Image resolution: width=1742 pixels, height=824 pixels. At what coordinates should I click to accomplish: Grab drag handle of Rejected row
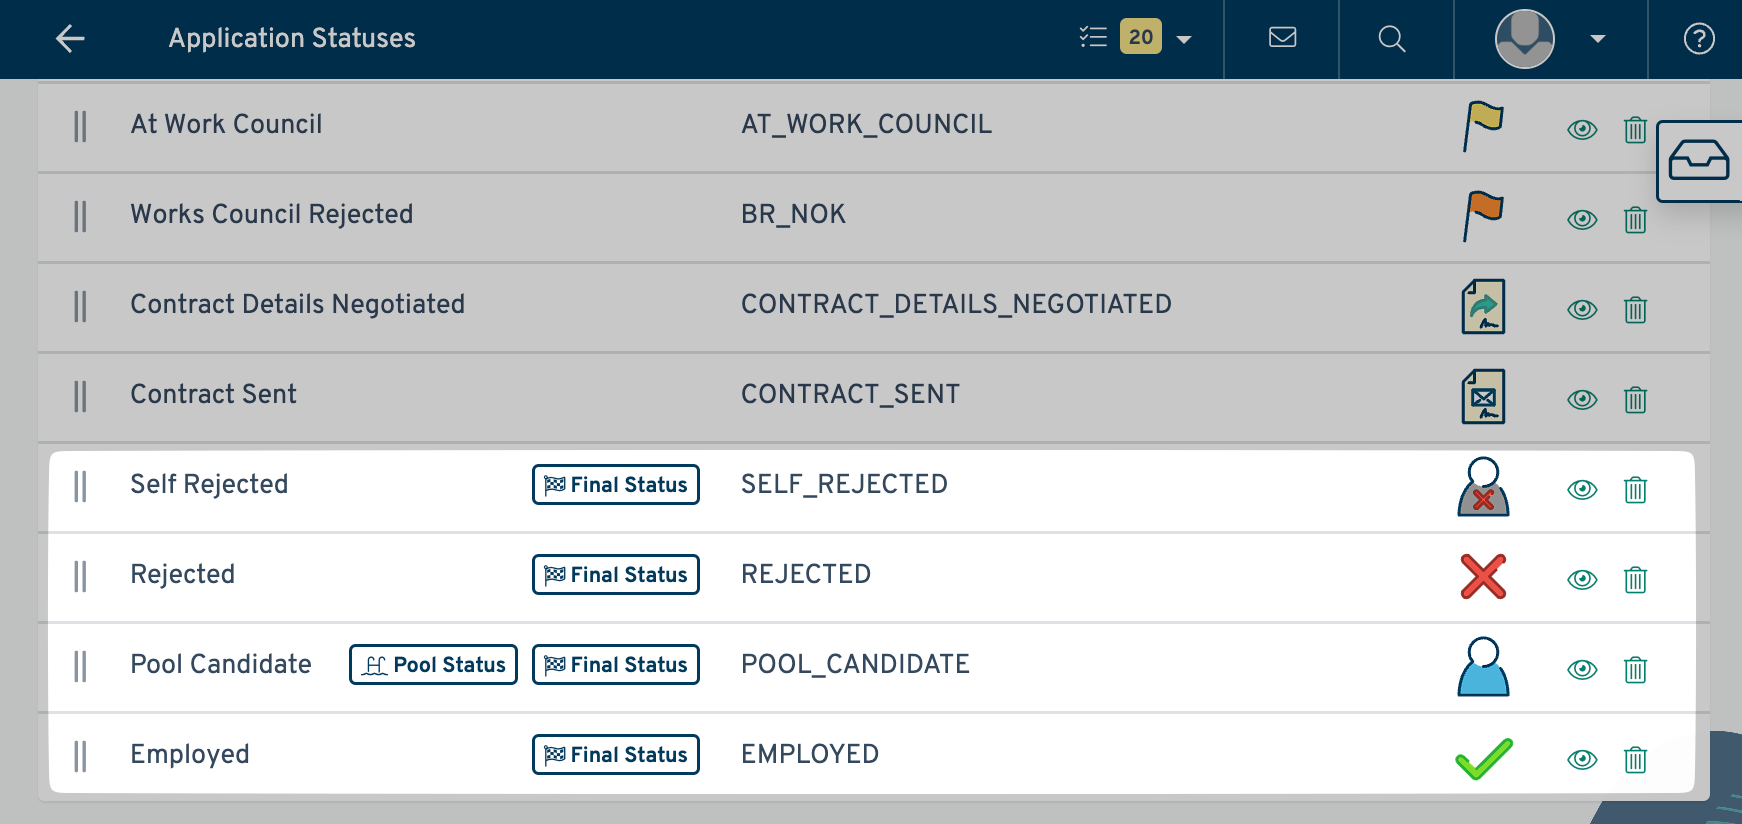(80, 576)
